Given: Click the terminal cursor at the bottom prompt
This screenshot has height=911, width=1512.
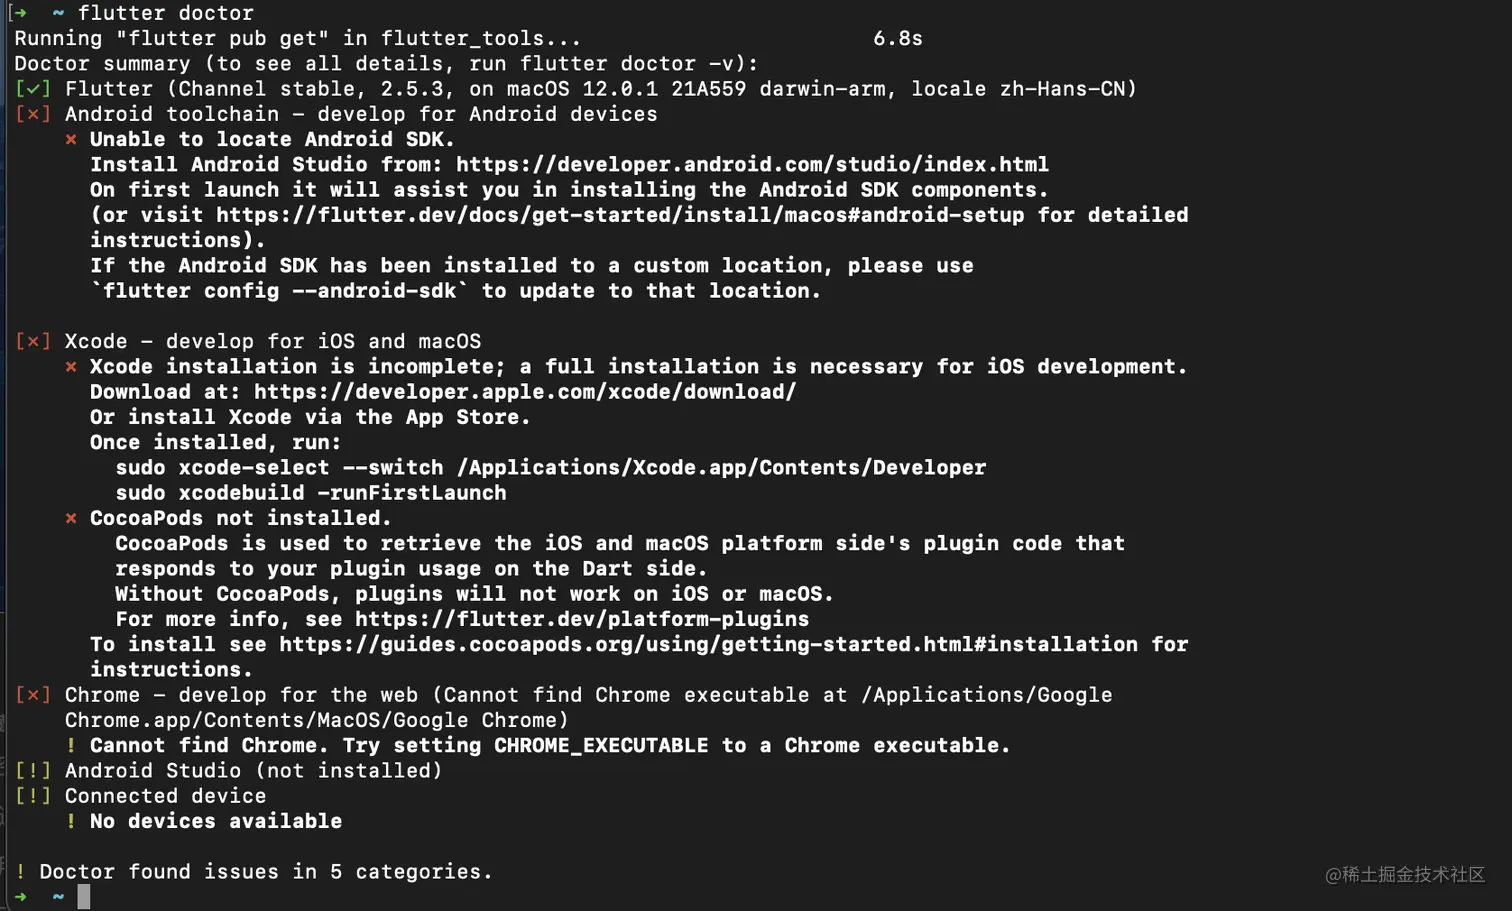Looking at the screenshot, I should pyautogui.click(x=84, y=896).
